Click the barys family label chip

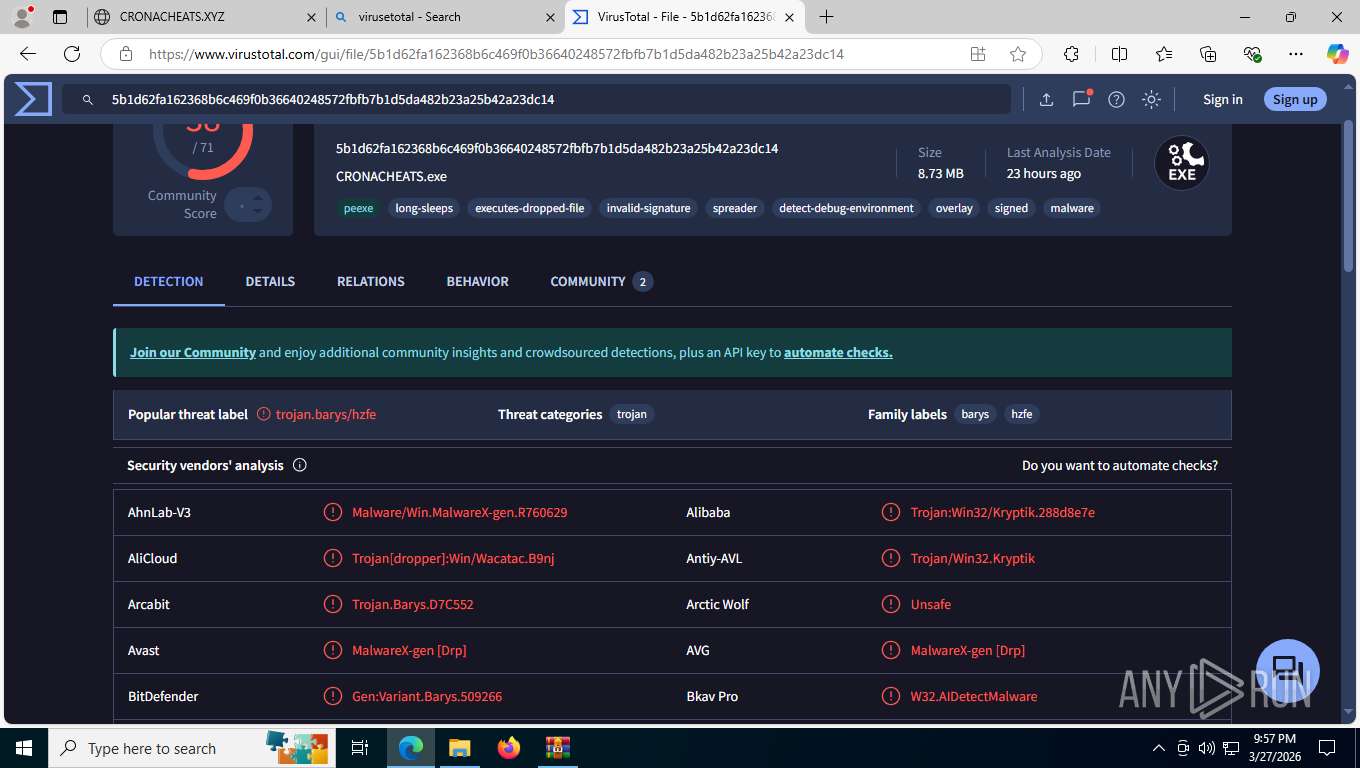(975, 414)
